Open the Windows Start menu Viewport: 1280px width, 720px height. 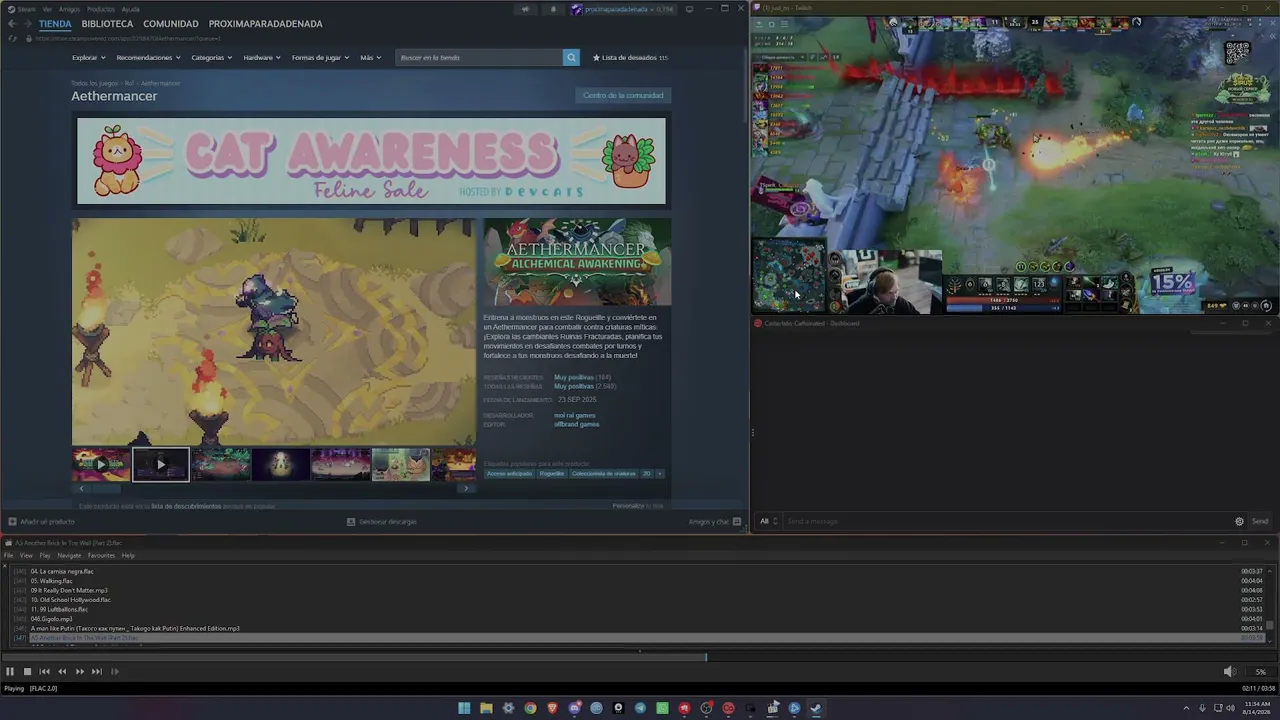click(x=464, y=708)
